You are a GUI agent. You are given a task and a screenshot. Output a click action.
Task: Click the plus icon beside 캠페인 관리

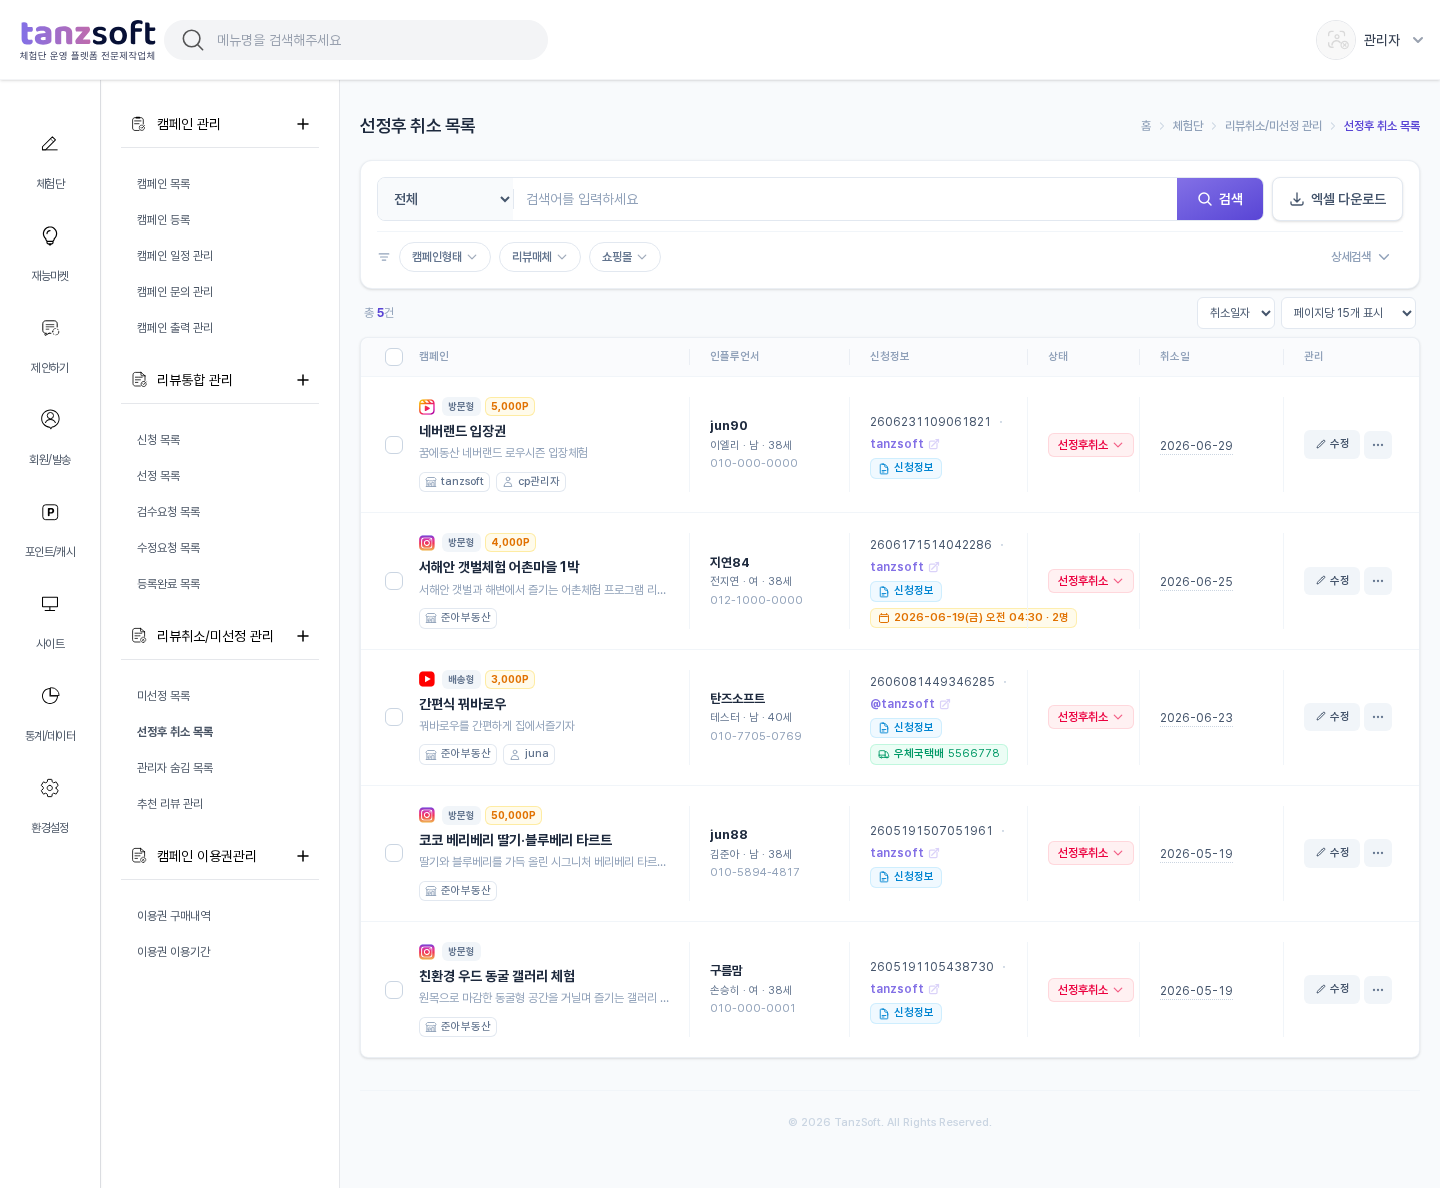(303, 124)
